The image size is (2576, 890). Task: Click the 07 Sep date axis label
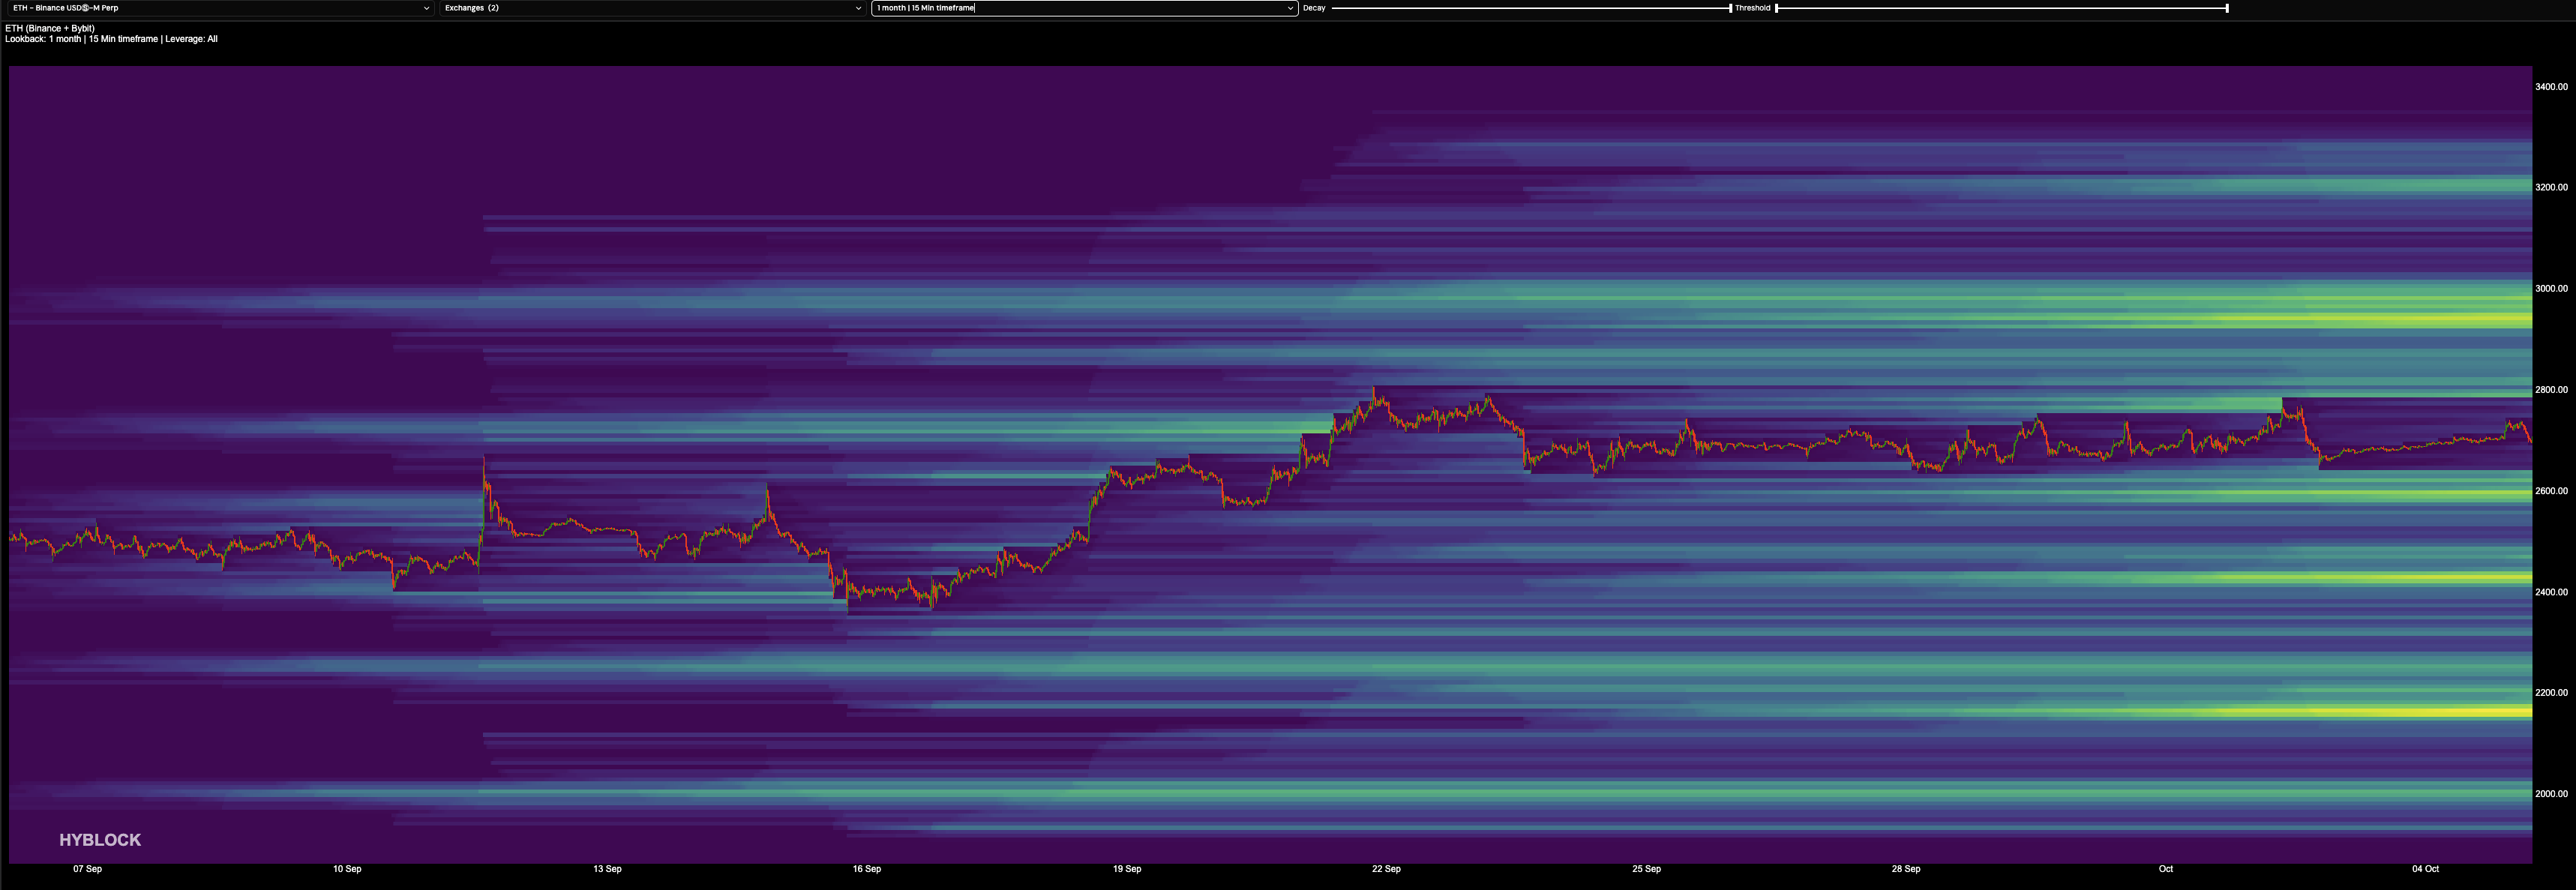pyautogui.click(x=87, y=869)
